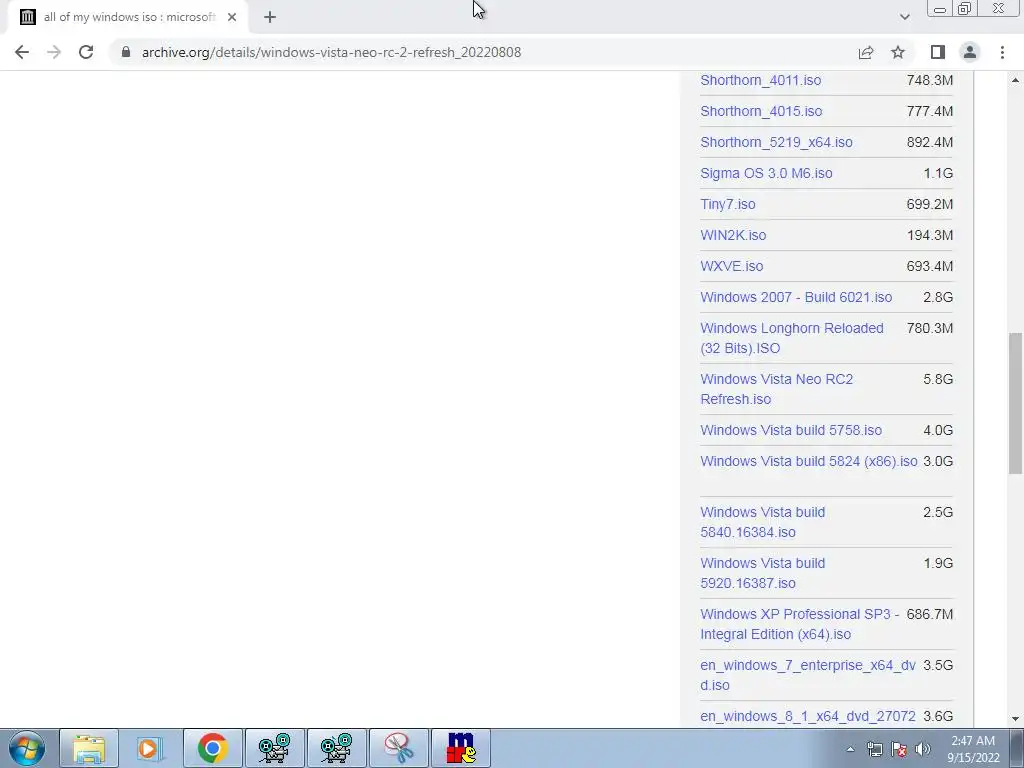Open Chrome three-dot menu
1024x768 pixels.
[1002, 52]
